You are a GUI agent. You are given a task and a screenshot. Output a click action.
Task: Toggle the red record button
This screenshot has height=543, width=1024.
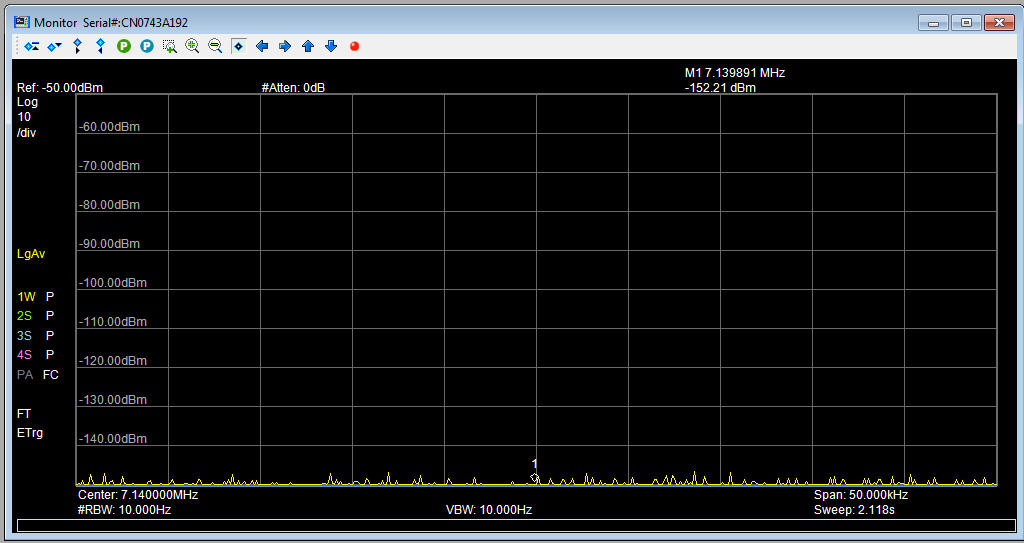pyautogui.click(x=354, y=46)
